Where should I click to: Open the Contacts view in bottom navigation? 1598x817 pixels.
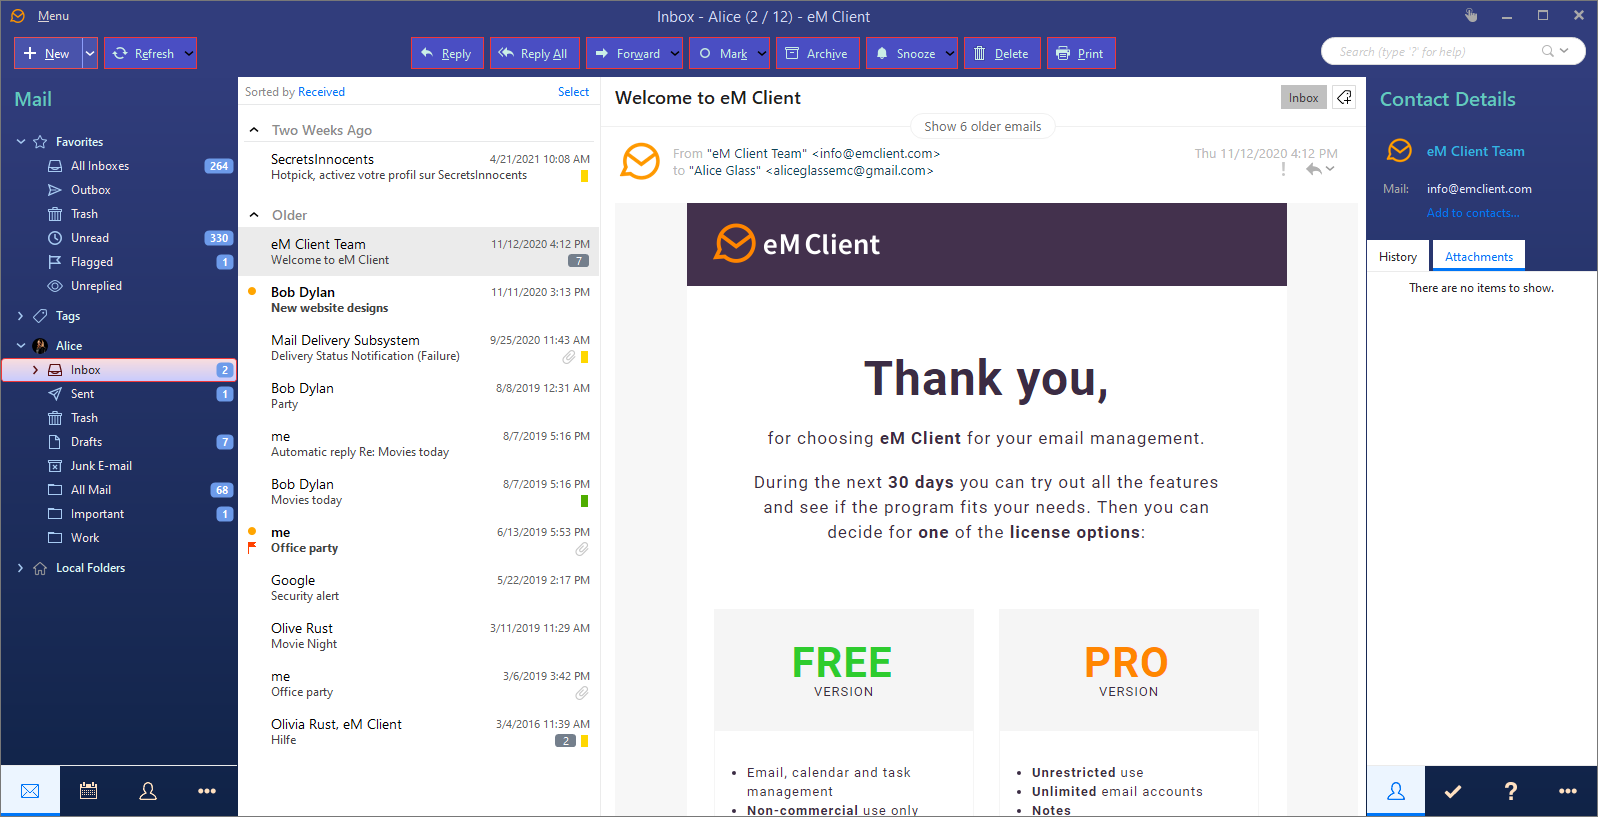(148, 791)
